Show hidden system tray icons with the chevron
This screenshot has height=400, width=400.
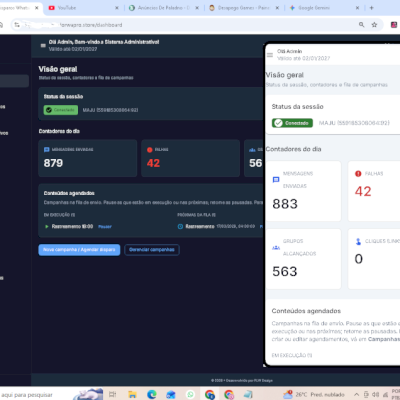[356, 395]
